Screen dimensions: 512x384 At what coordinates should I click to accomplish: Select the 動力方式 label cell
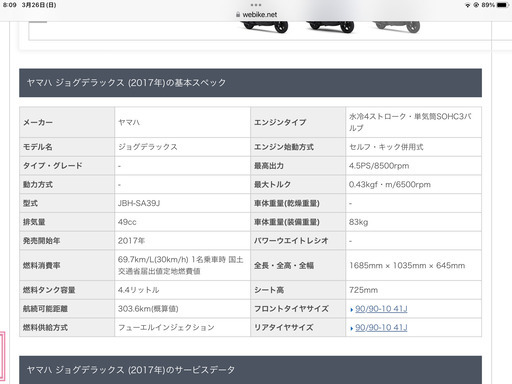[67, 184]
